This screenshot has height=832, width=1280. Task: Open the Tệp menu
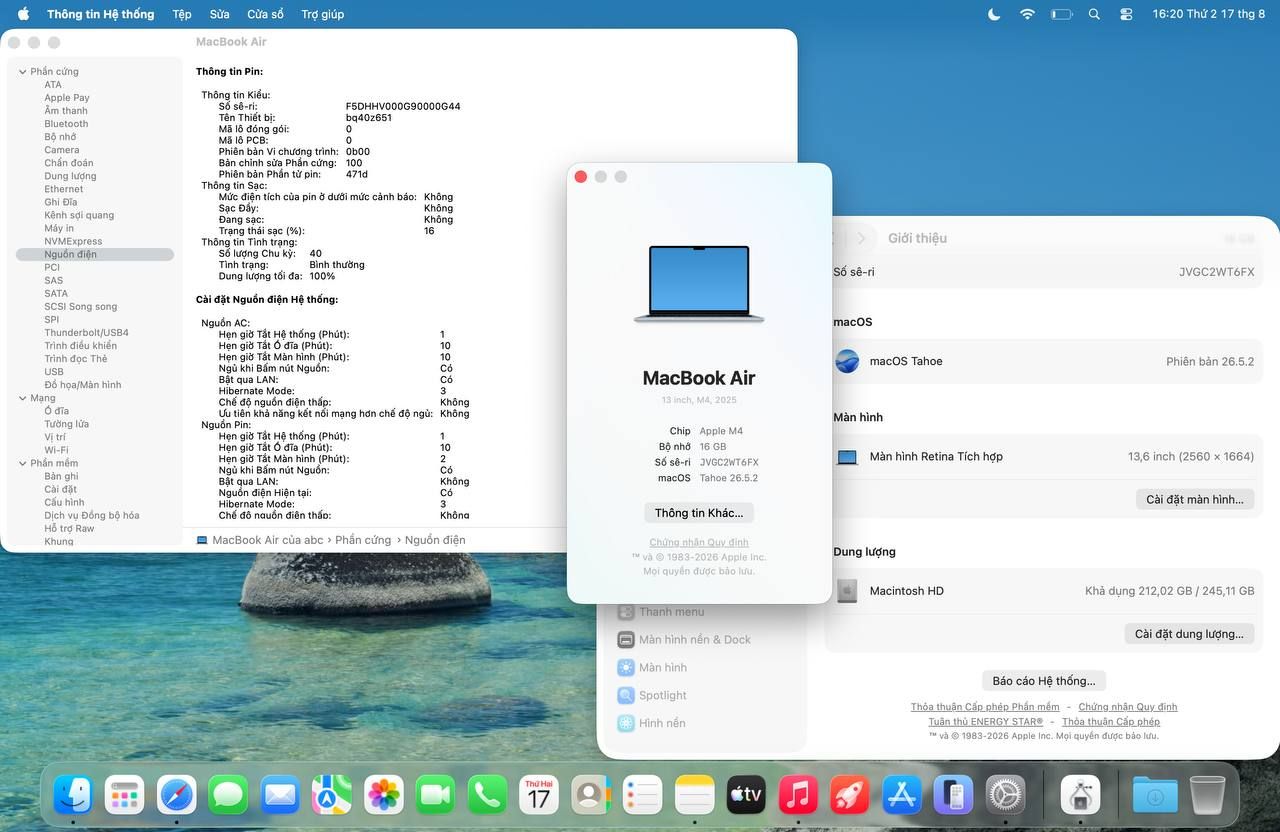pyautogui.click(x=181, y=14)
